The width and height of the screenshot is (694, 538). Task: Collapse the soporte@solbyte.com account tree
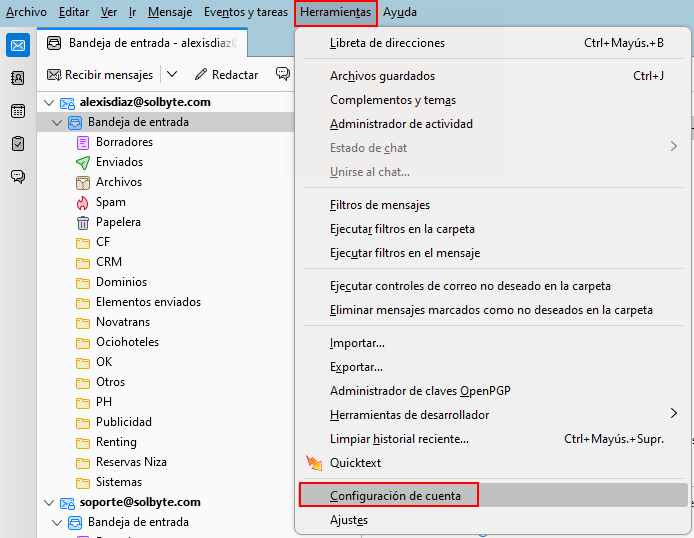click(x=49, y=503)
